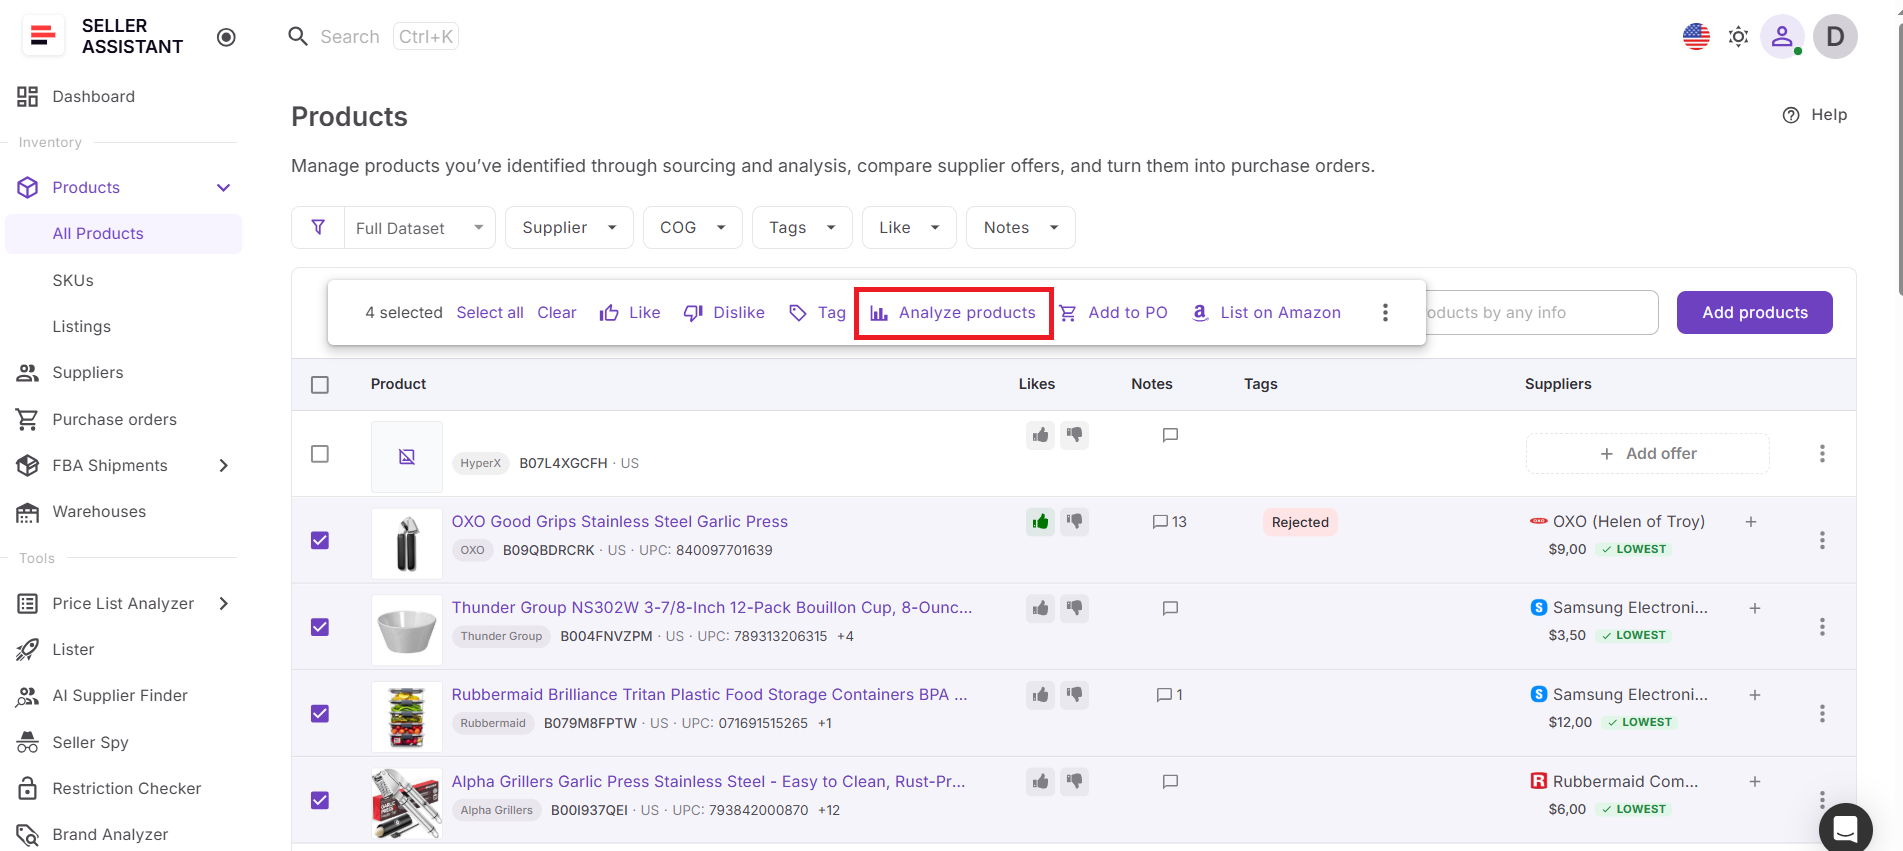This screenshot has width=1903, height=851.
Task: Open row menu for Thunder Group product
Action: [x=1822, y=627]
